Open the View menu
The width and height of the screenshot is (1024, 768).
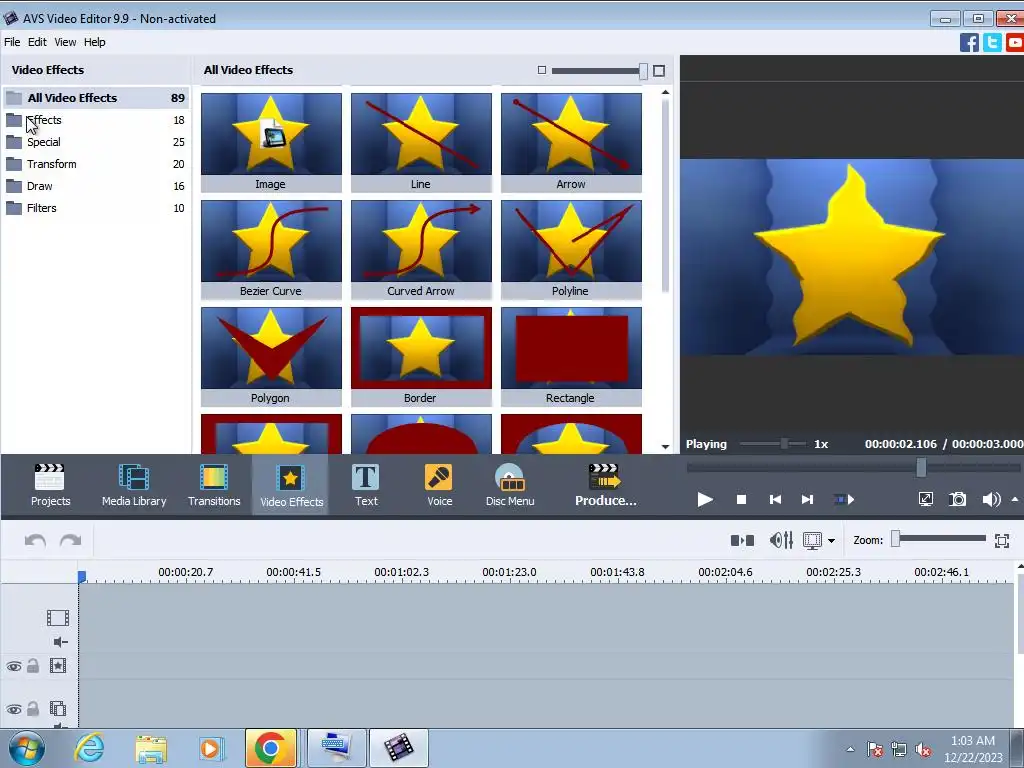(65, 42)
